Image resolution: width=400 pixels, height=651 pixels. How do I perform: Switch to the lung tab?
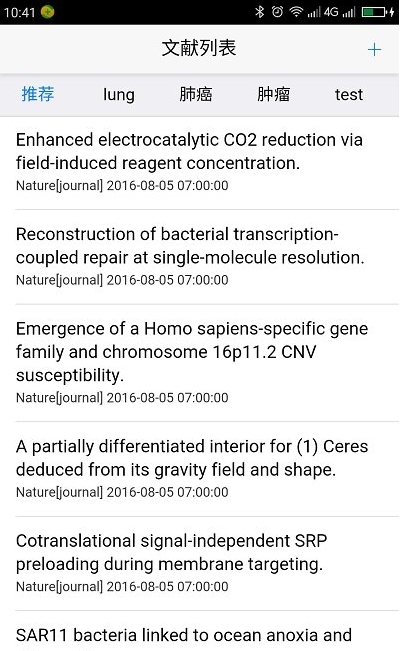119,95
